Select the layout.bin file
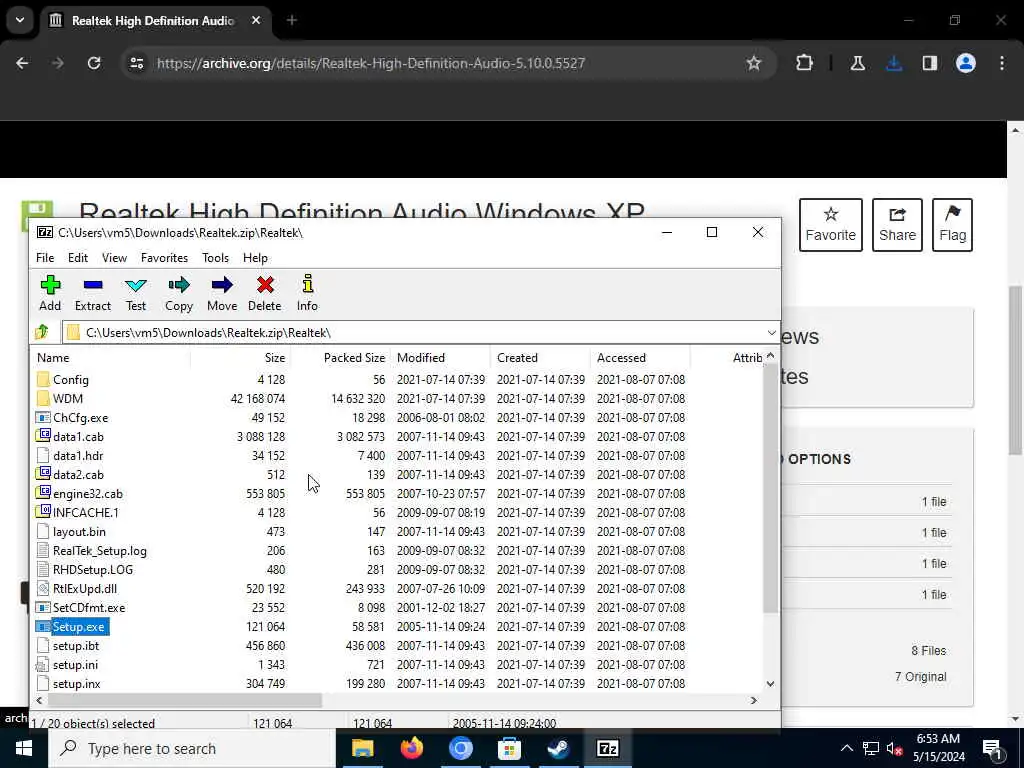Screen dimensions: 1024x768 (x=79, y=532)
